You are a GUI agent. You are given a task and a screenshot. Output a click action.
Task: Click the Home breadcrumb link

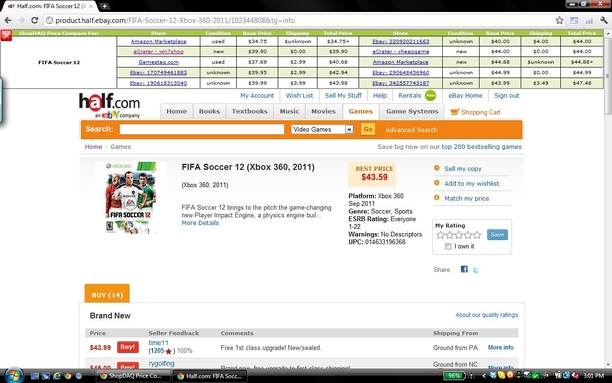pyautogui.click(x=93, y=146)
